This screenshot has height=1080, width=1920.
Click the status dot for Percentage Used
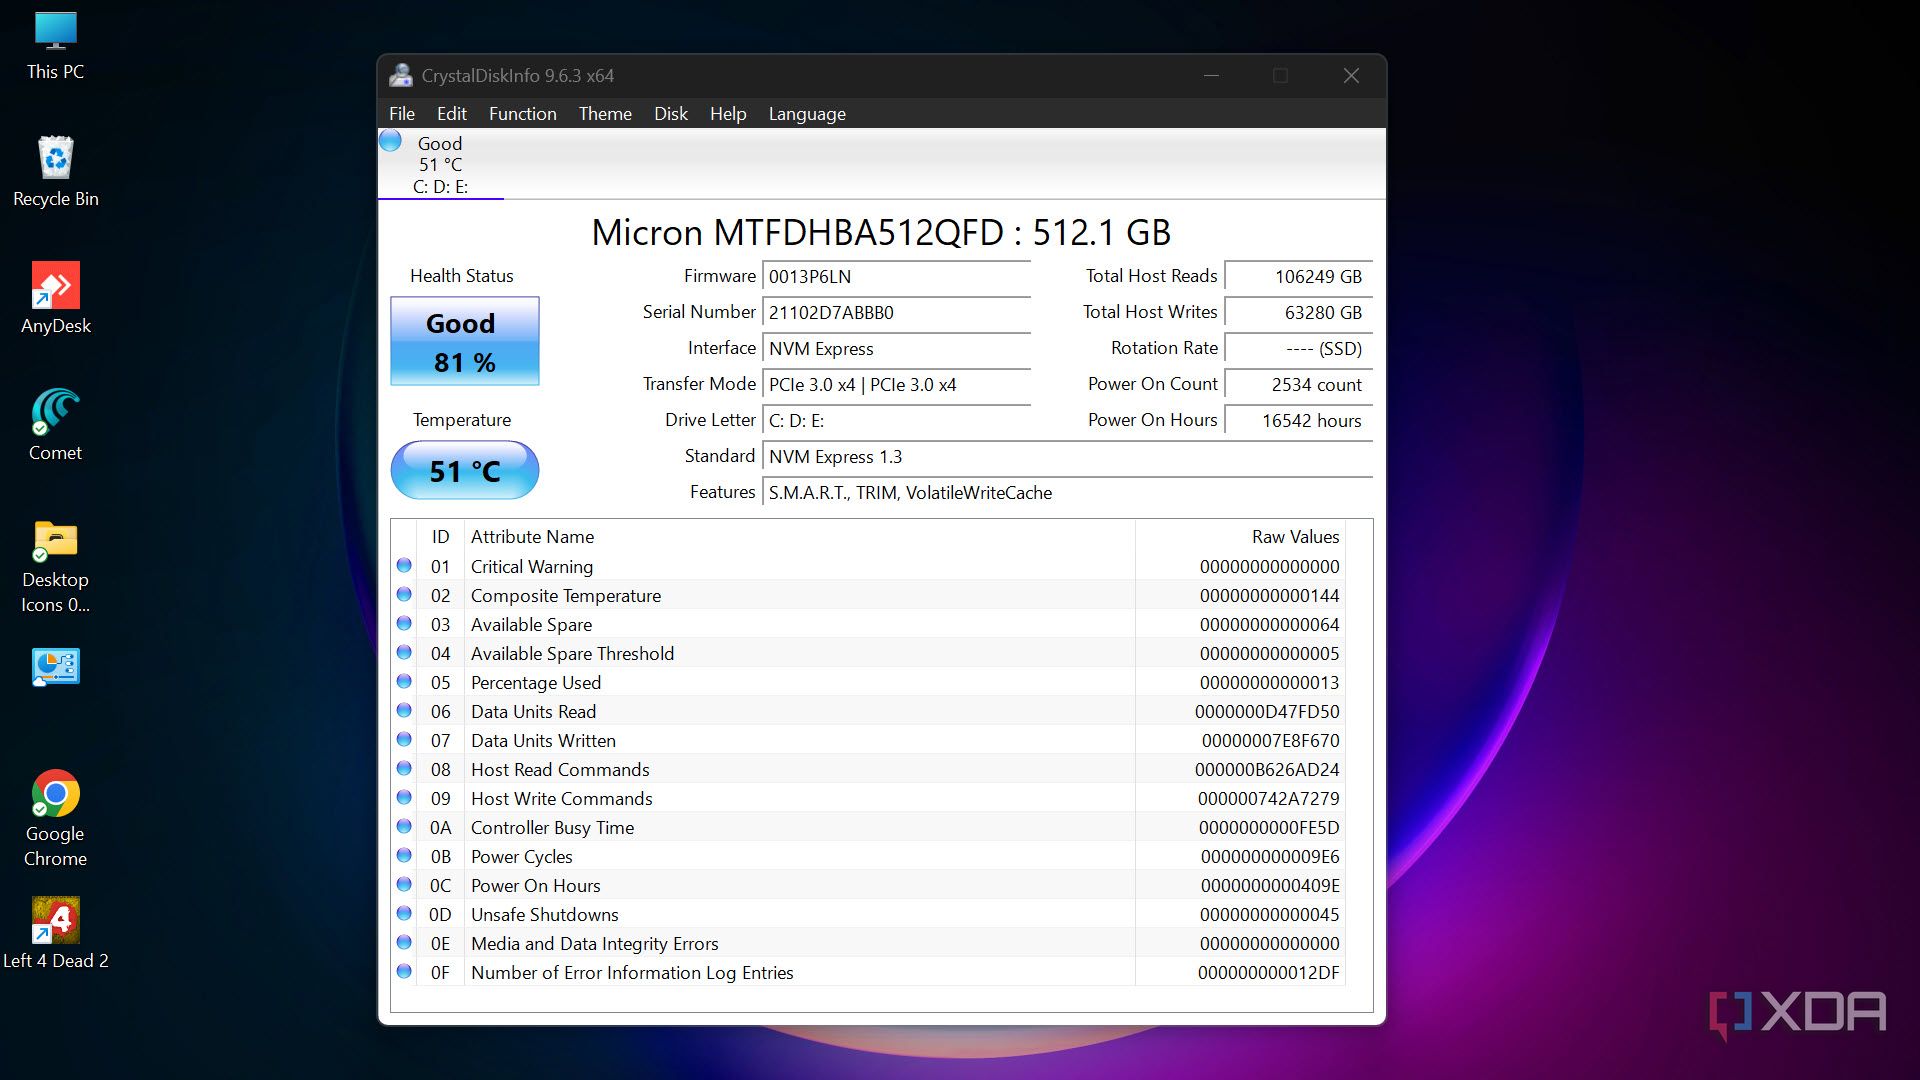(x=404, y=682)
